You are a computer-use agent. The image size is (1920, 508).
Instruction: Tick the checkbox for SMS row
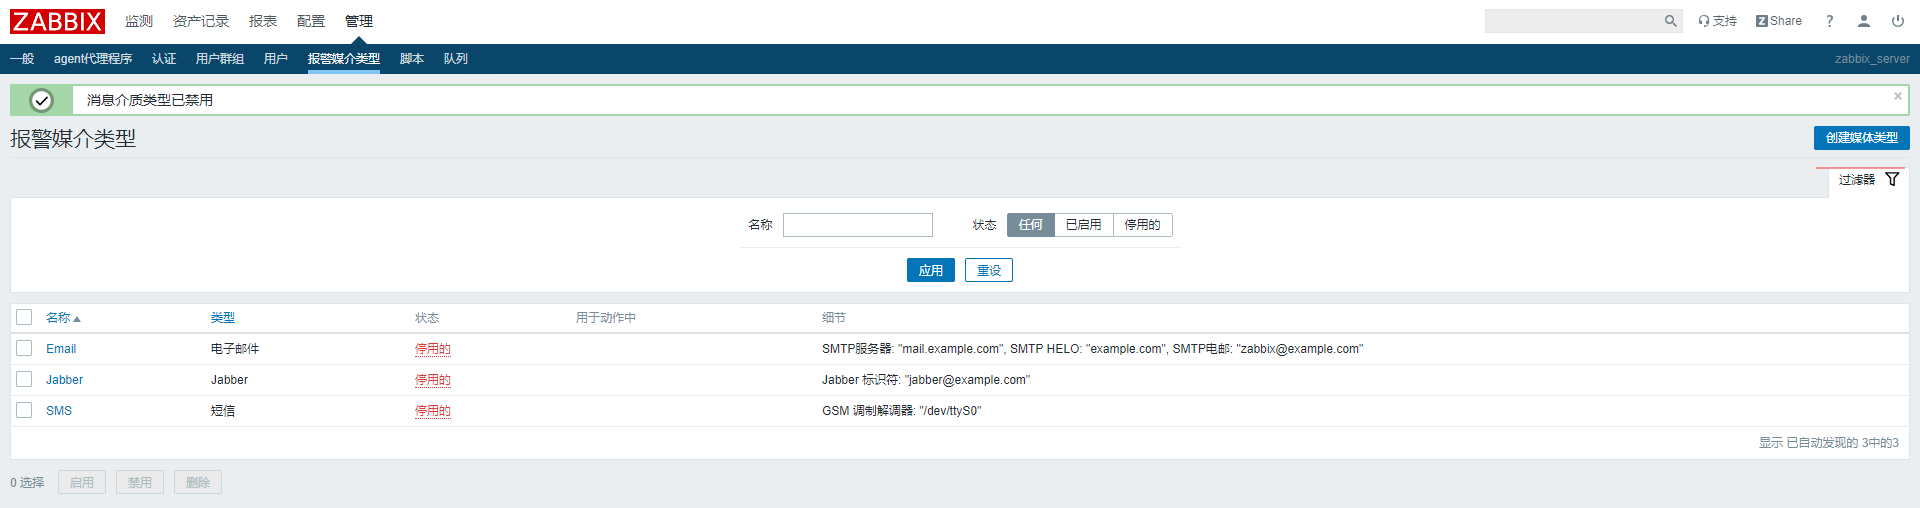pyautogui.click(x=24, y=410)
